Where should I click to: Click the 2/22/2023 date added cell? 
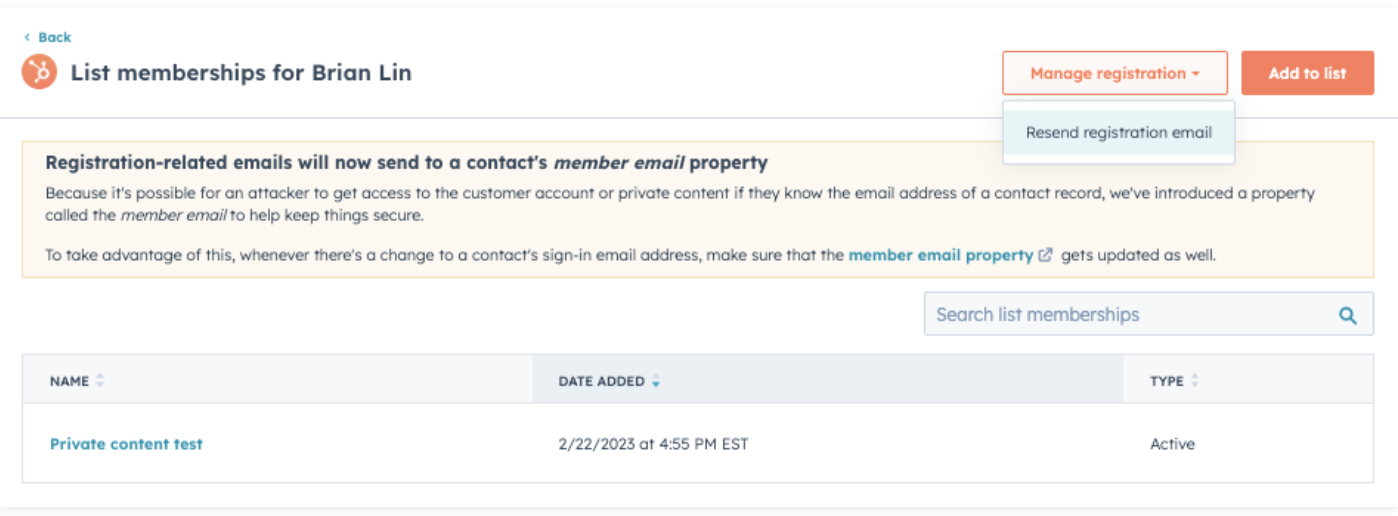653,444
